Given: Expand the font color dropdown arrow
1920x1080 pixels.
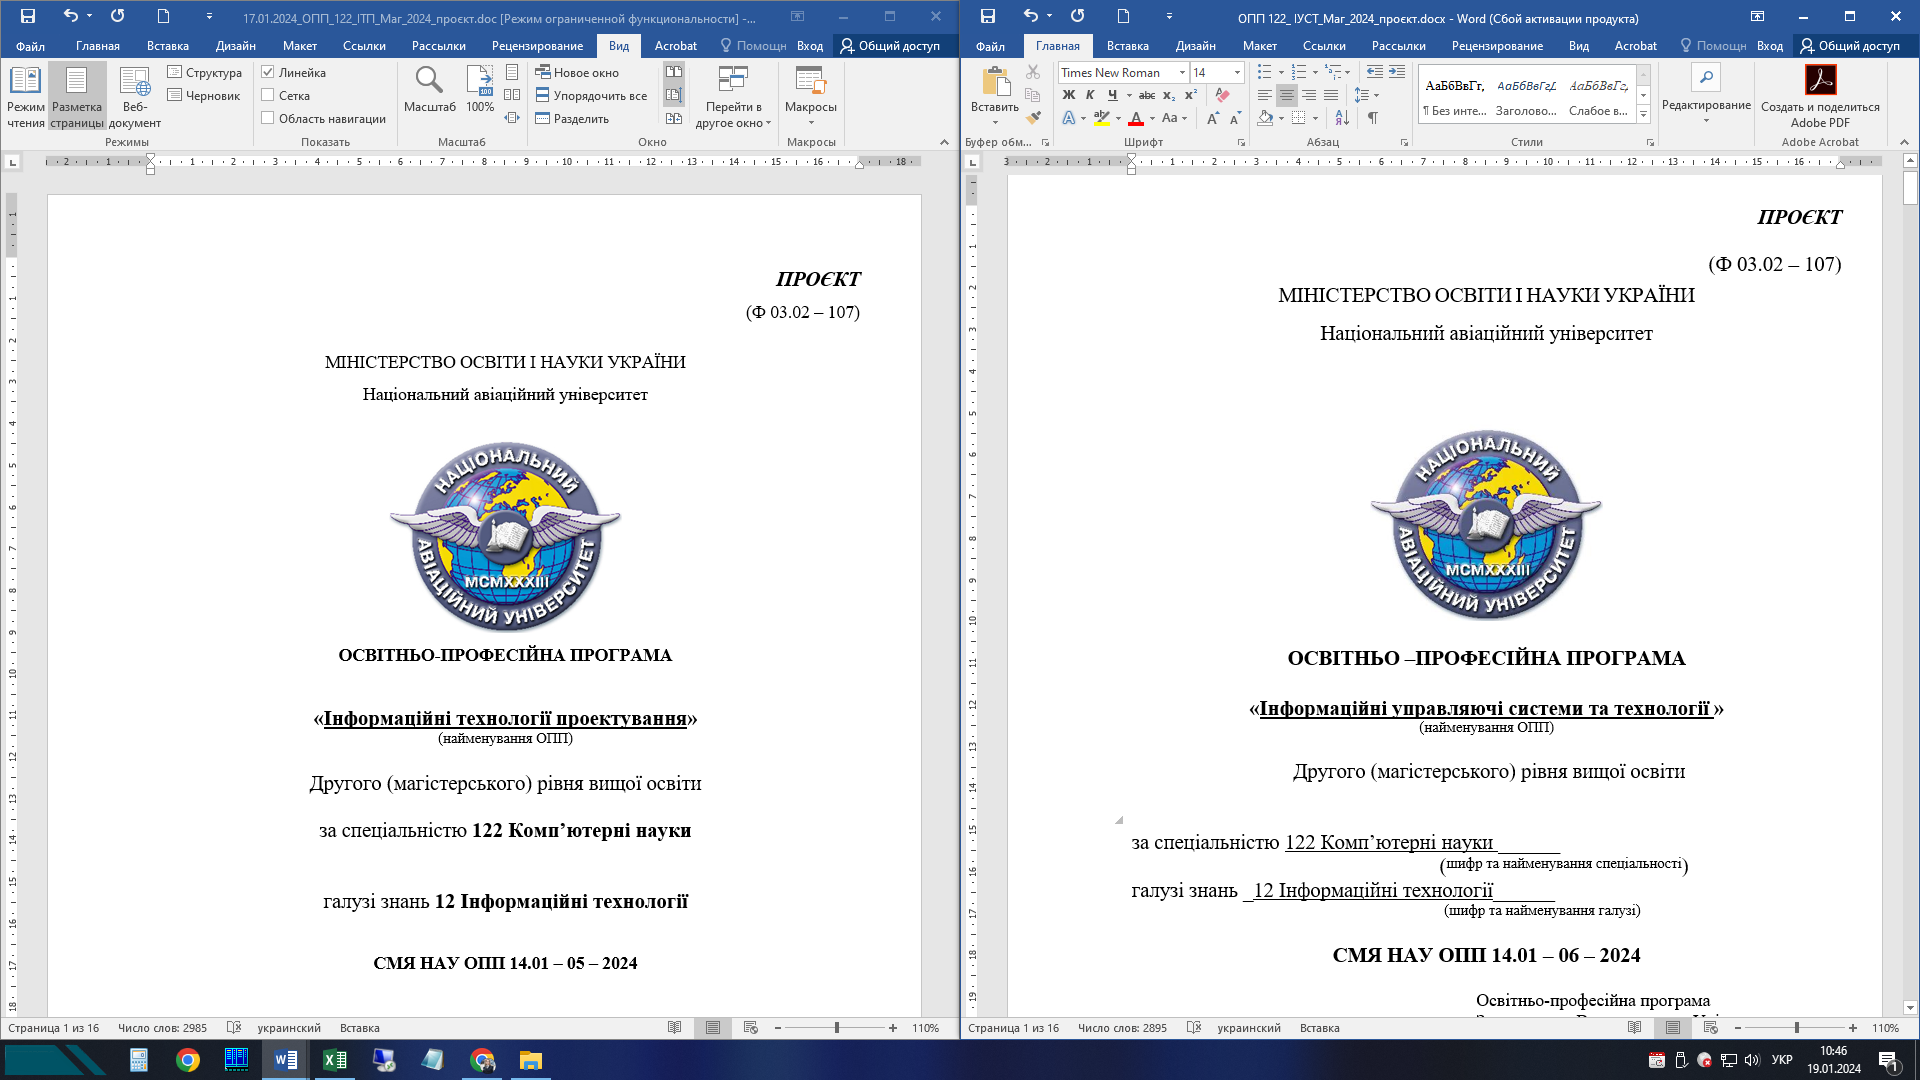Looking at the screenshot, I should click(1152, 118).
